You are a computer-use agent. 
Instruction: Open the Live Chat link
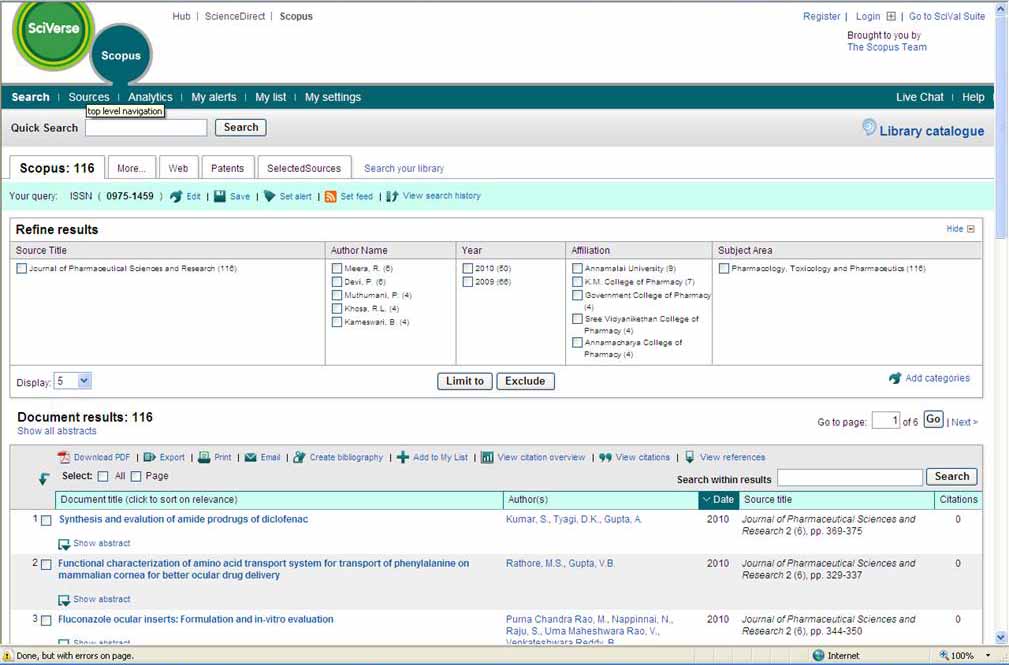920,97
